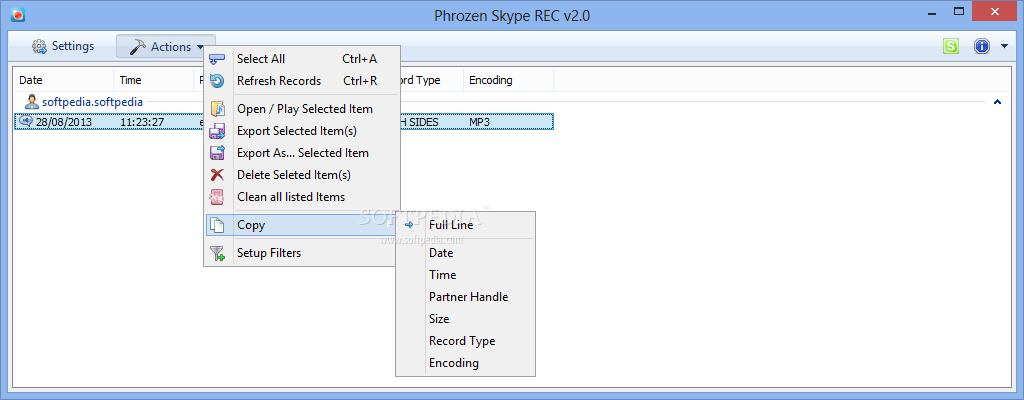Click the red X Delete icon
This screenshot has width=1024, height=400.
click(217, 175)
